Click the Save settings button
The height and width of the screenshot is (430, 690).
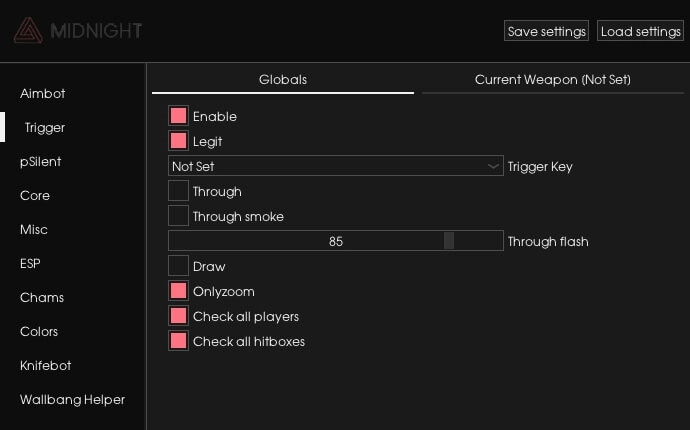click(546, 31)
